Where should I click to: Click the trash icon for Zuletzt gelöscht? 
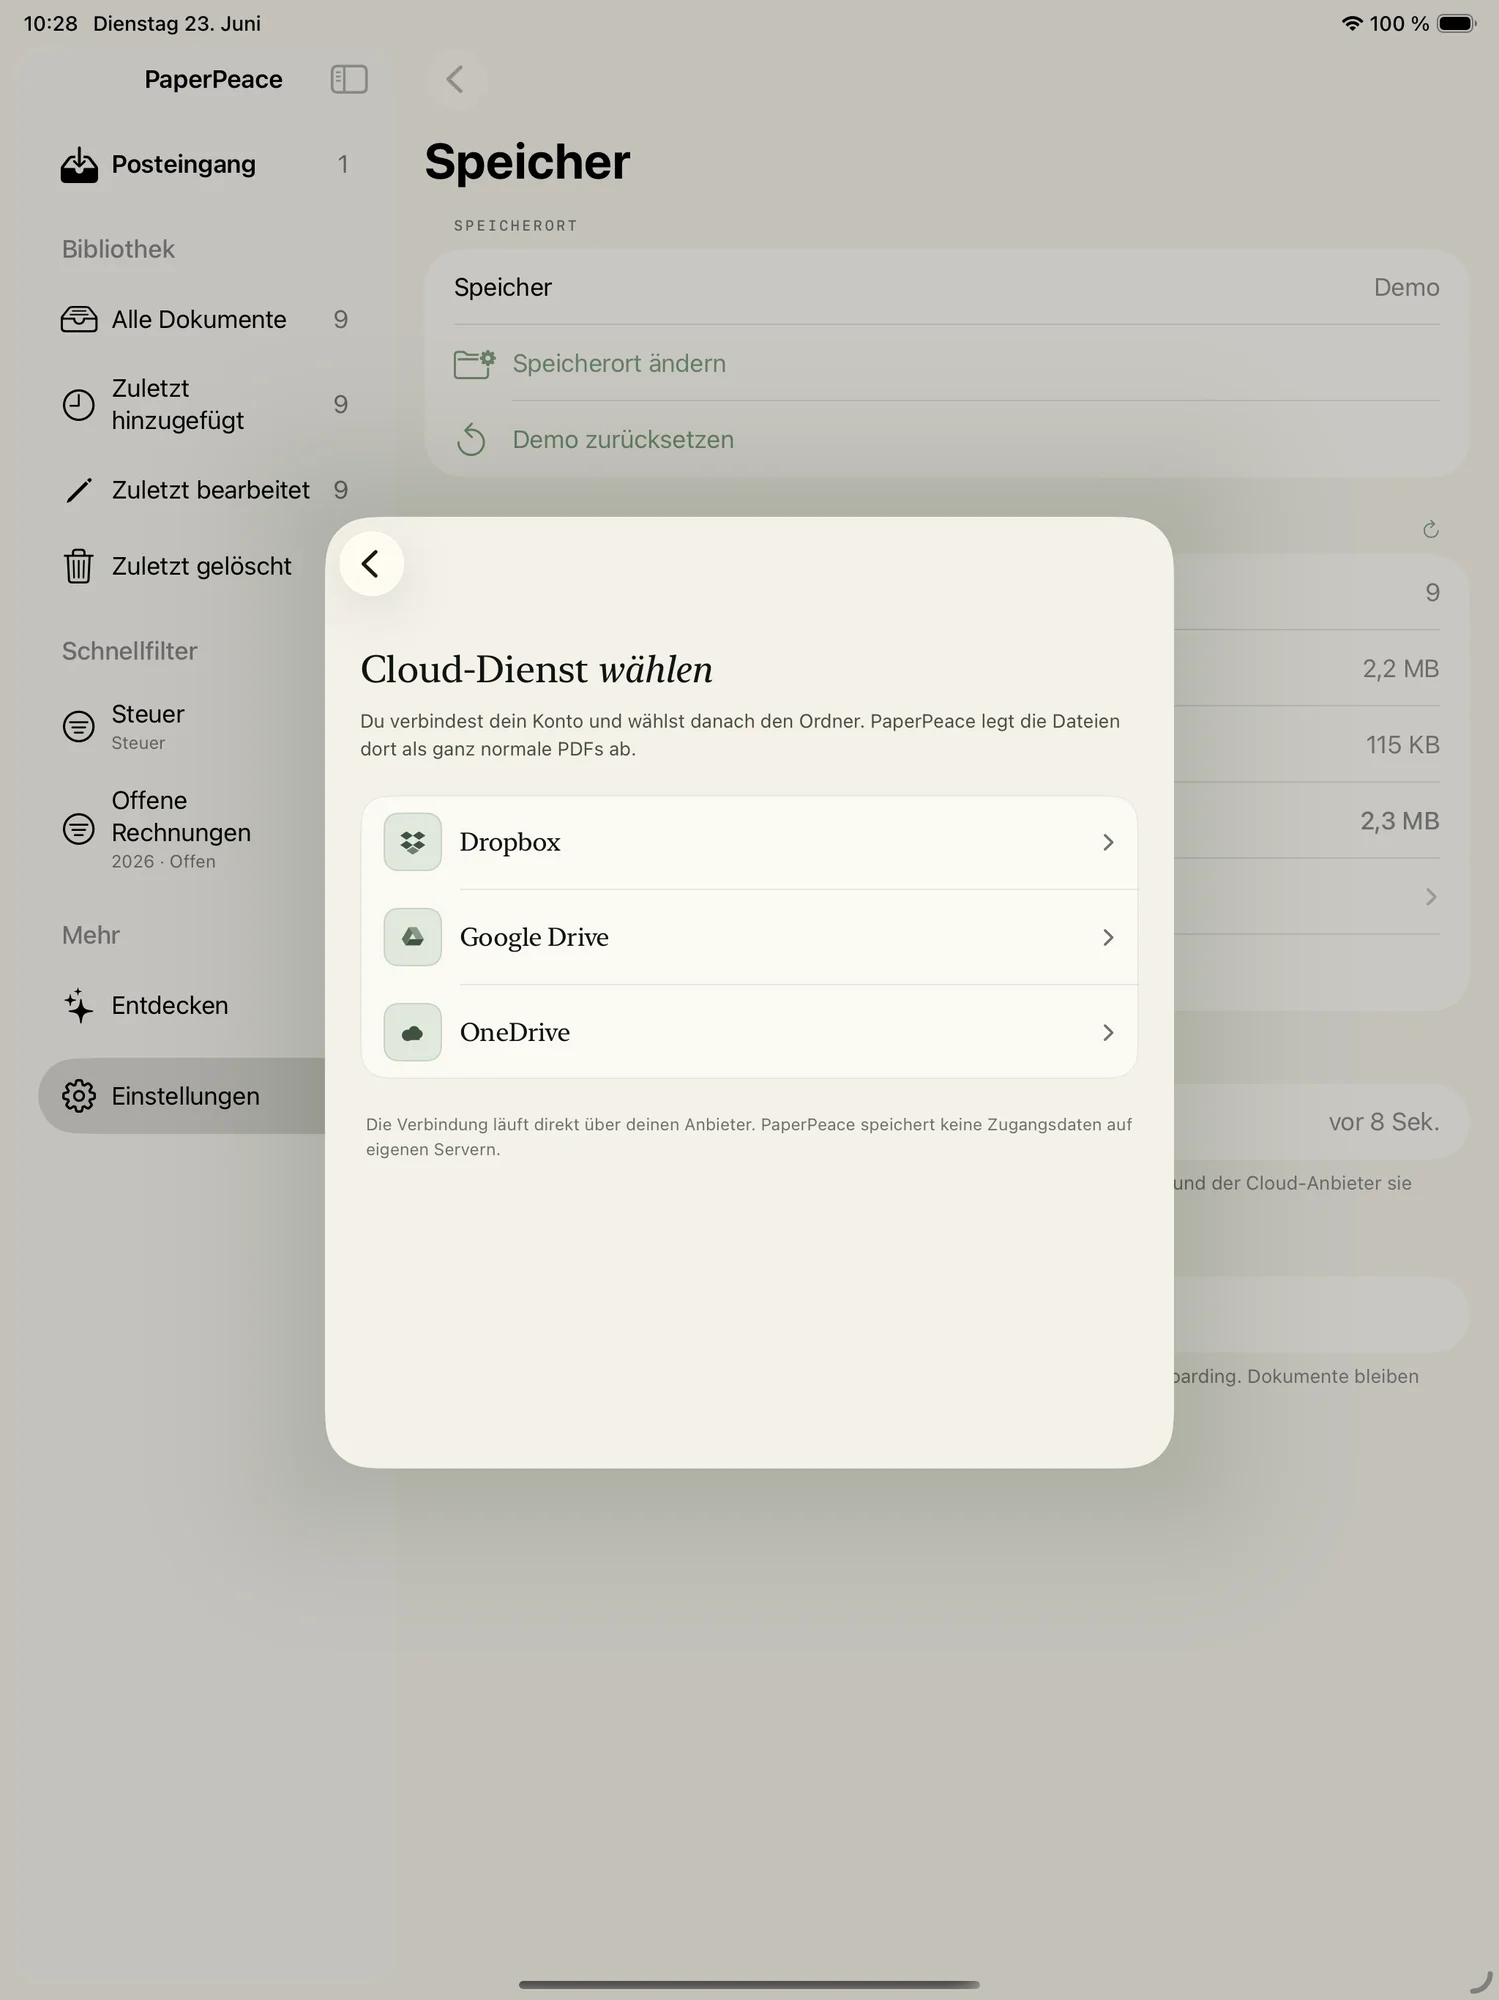pos(79,566)
